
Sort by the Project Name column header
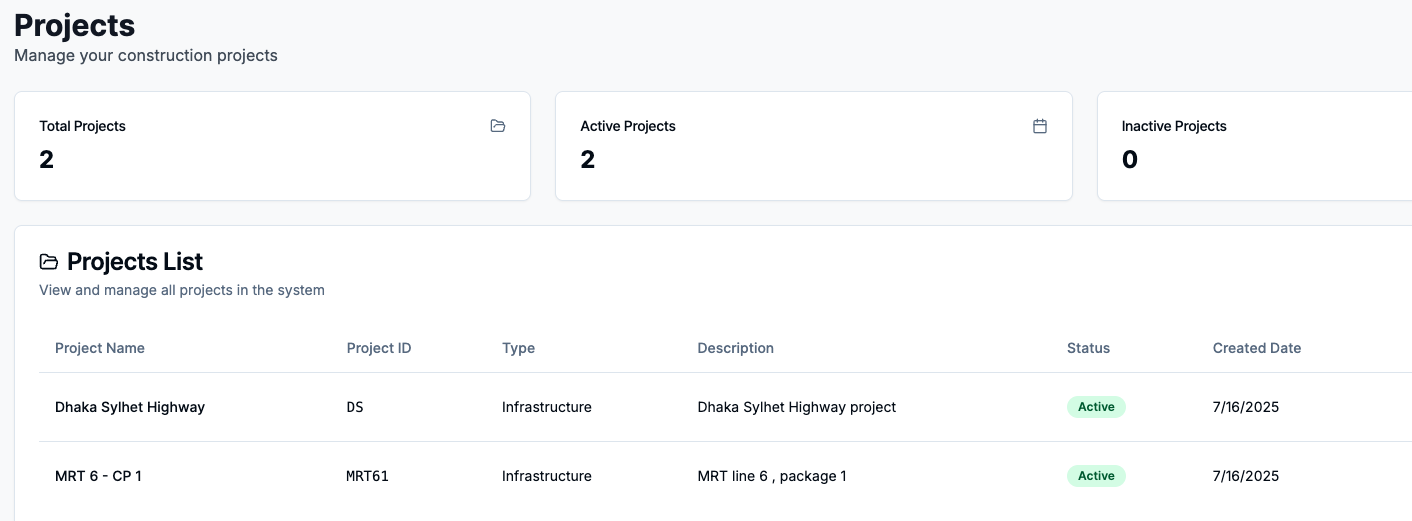100,348
